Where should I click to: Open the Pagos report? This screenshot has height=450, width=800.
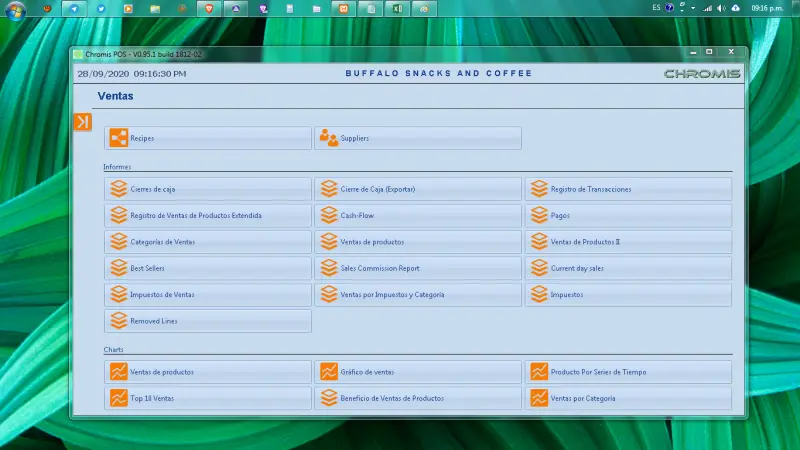click(628, 215)
